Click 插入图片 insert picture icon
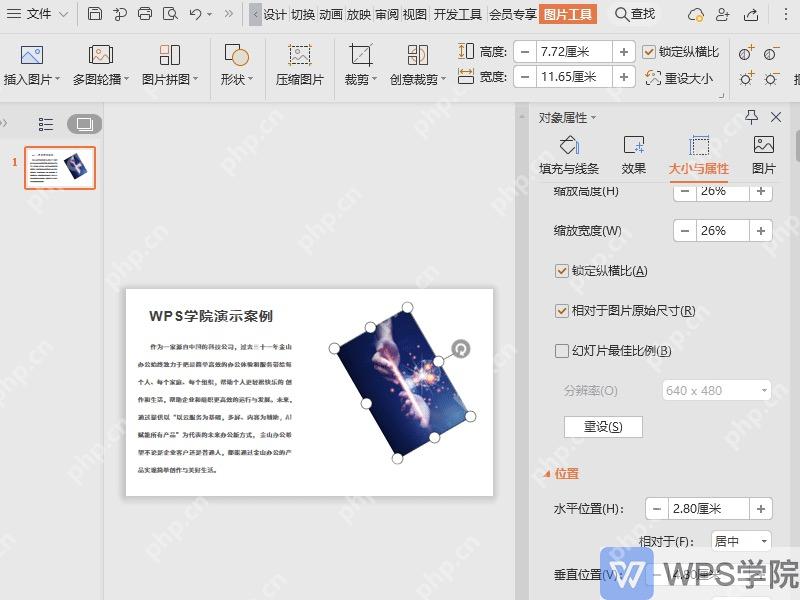 (x=32, y=55)
